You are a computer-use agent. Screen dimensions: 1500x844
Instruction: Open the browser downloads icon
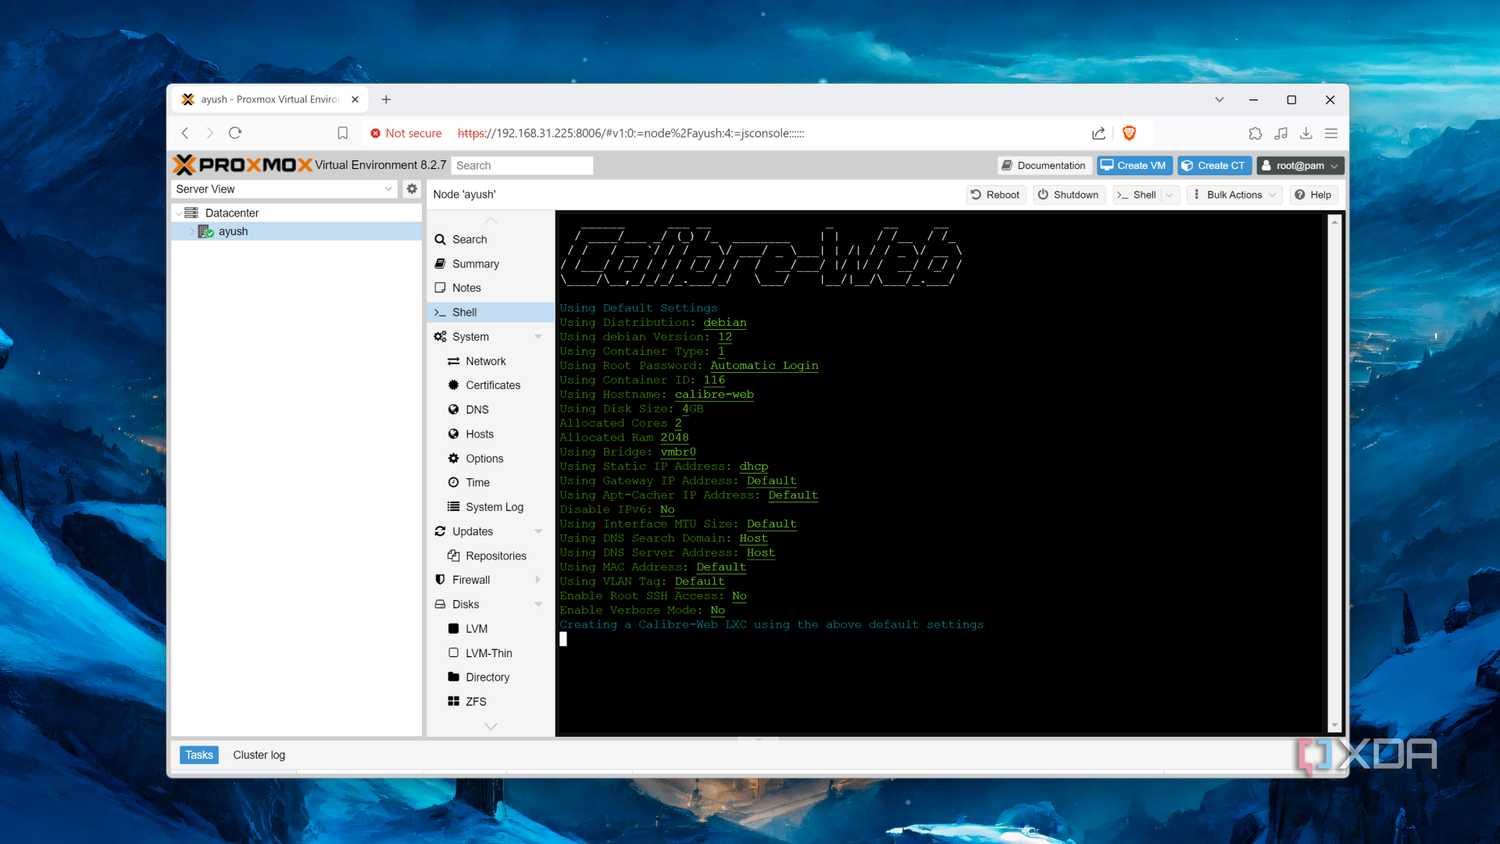coord(1306,133)
